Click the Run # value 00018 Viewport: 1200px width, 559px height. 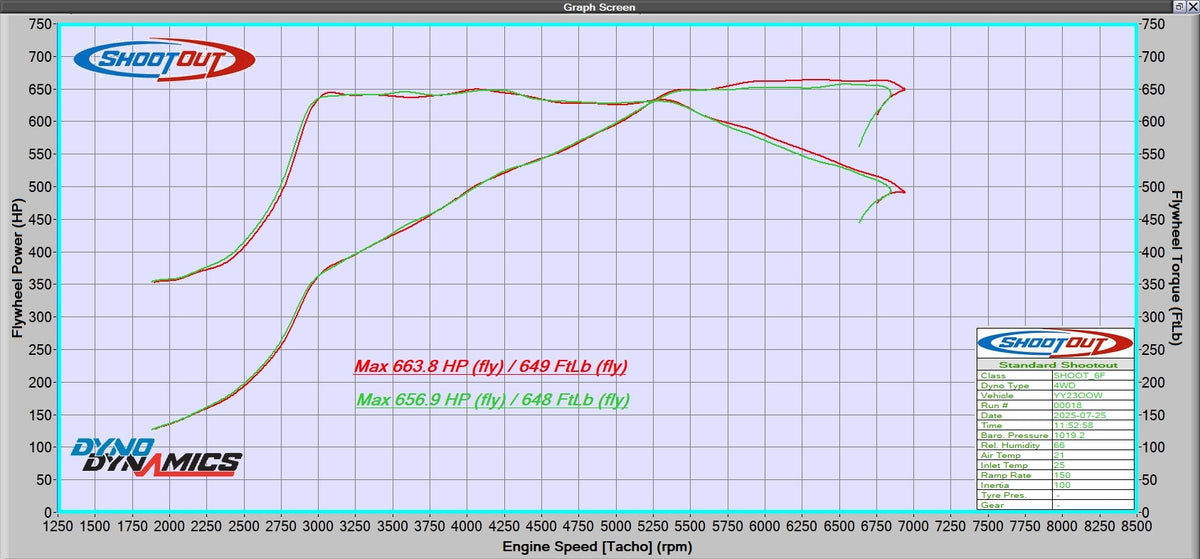point(1067,405)
